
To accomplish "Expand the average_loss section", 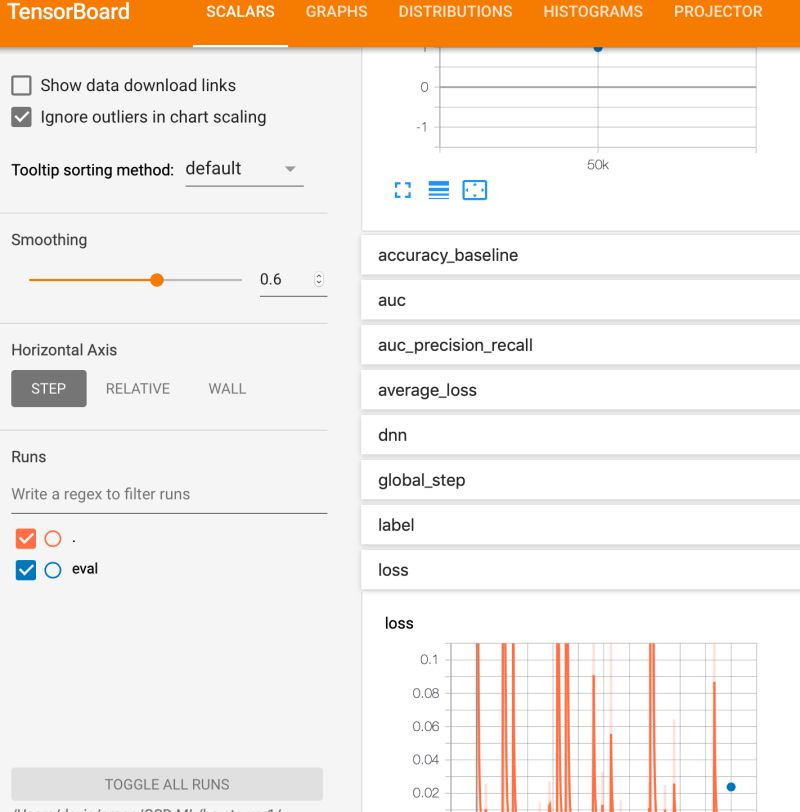I will pos(580,390).
